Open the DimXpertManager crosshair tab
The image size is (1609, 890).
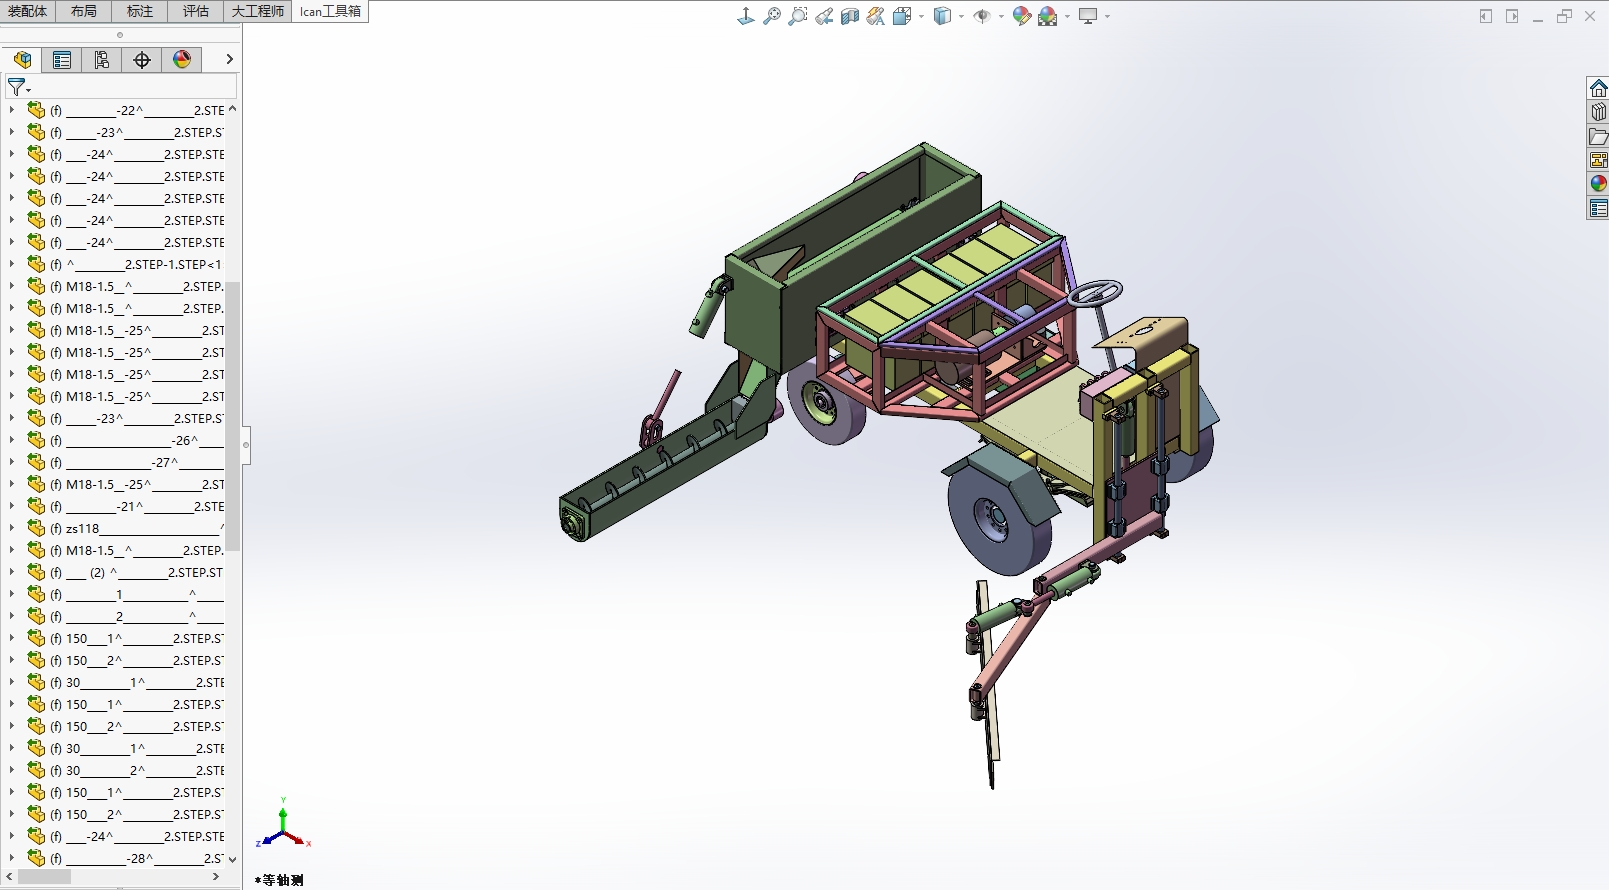tap(142, 60)
